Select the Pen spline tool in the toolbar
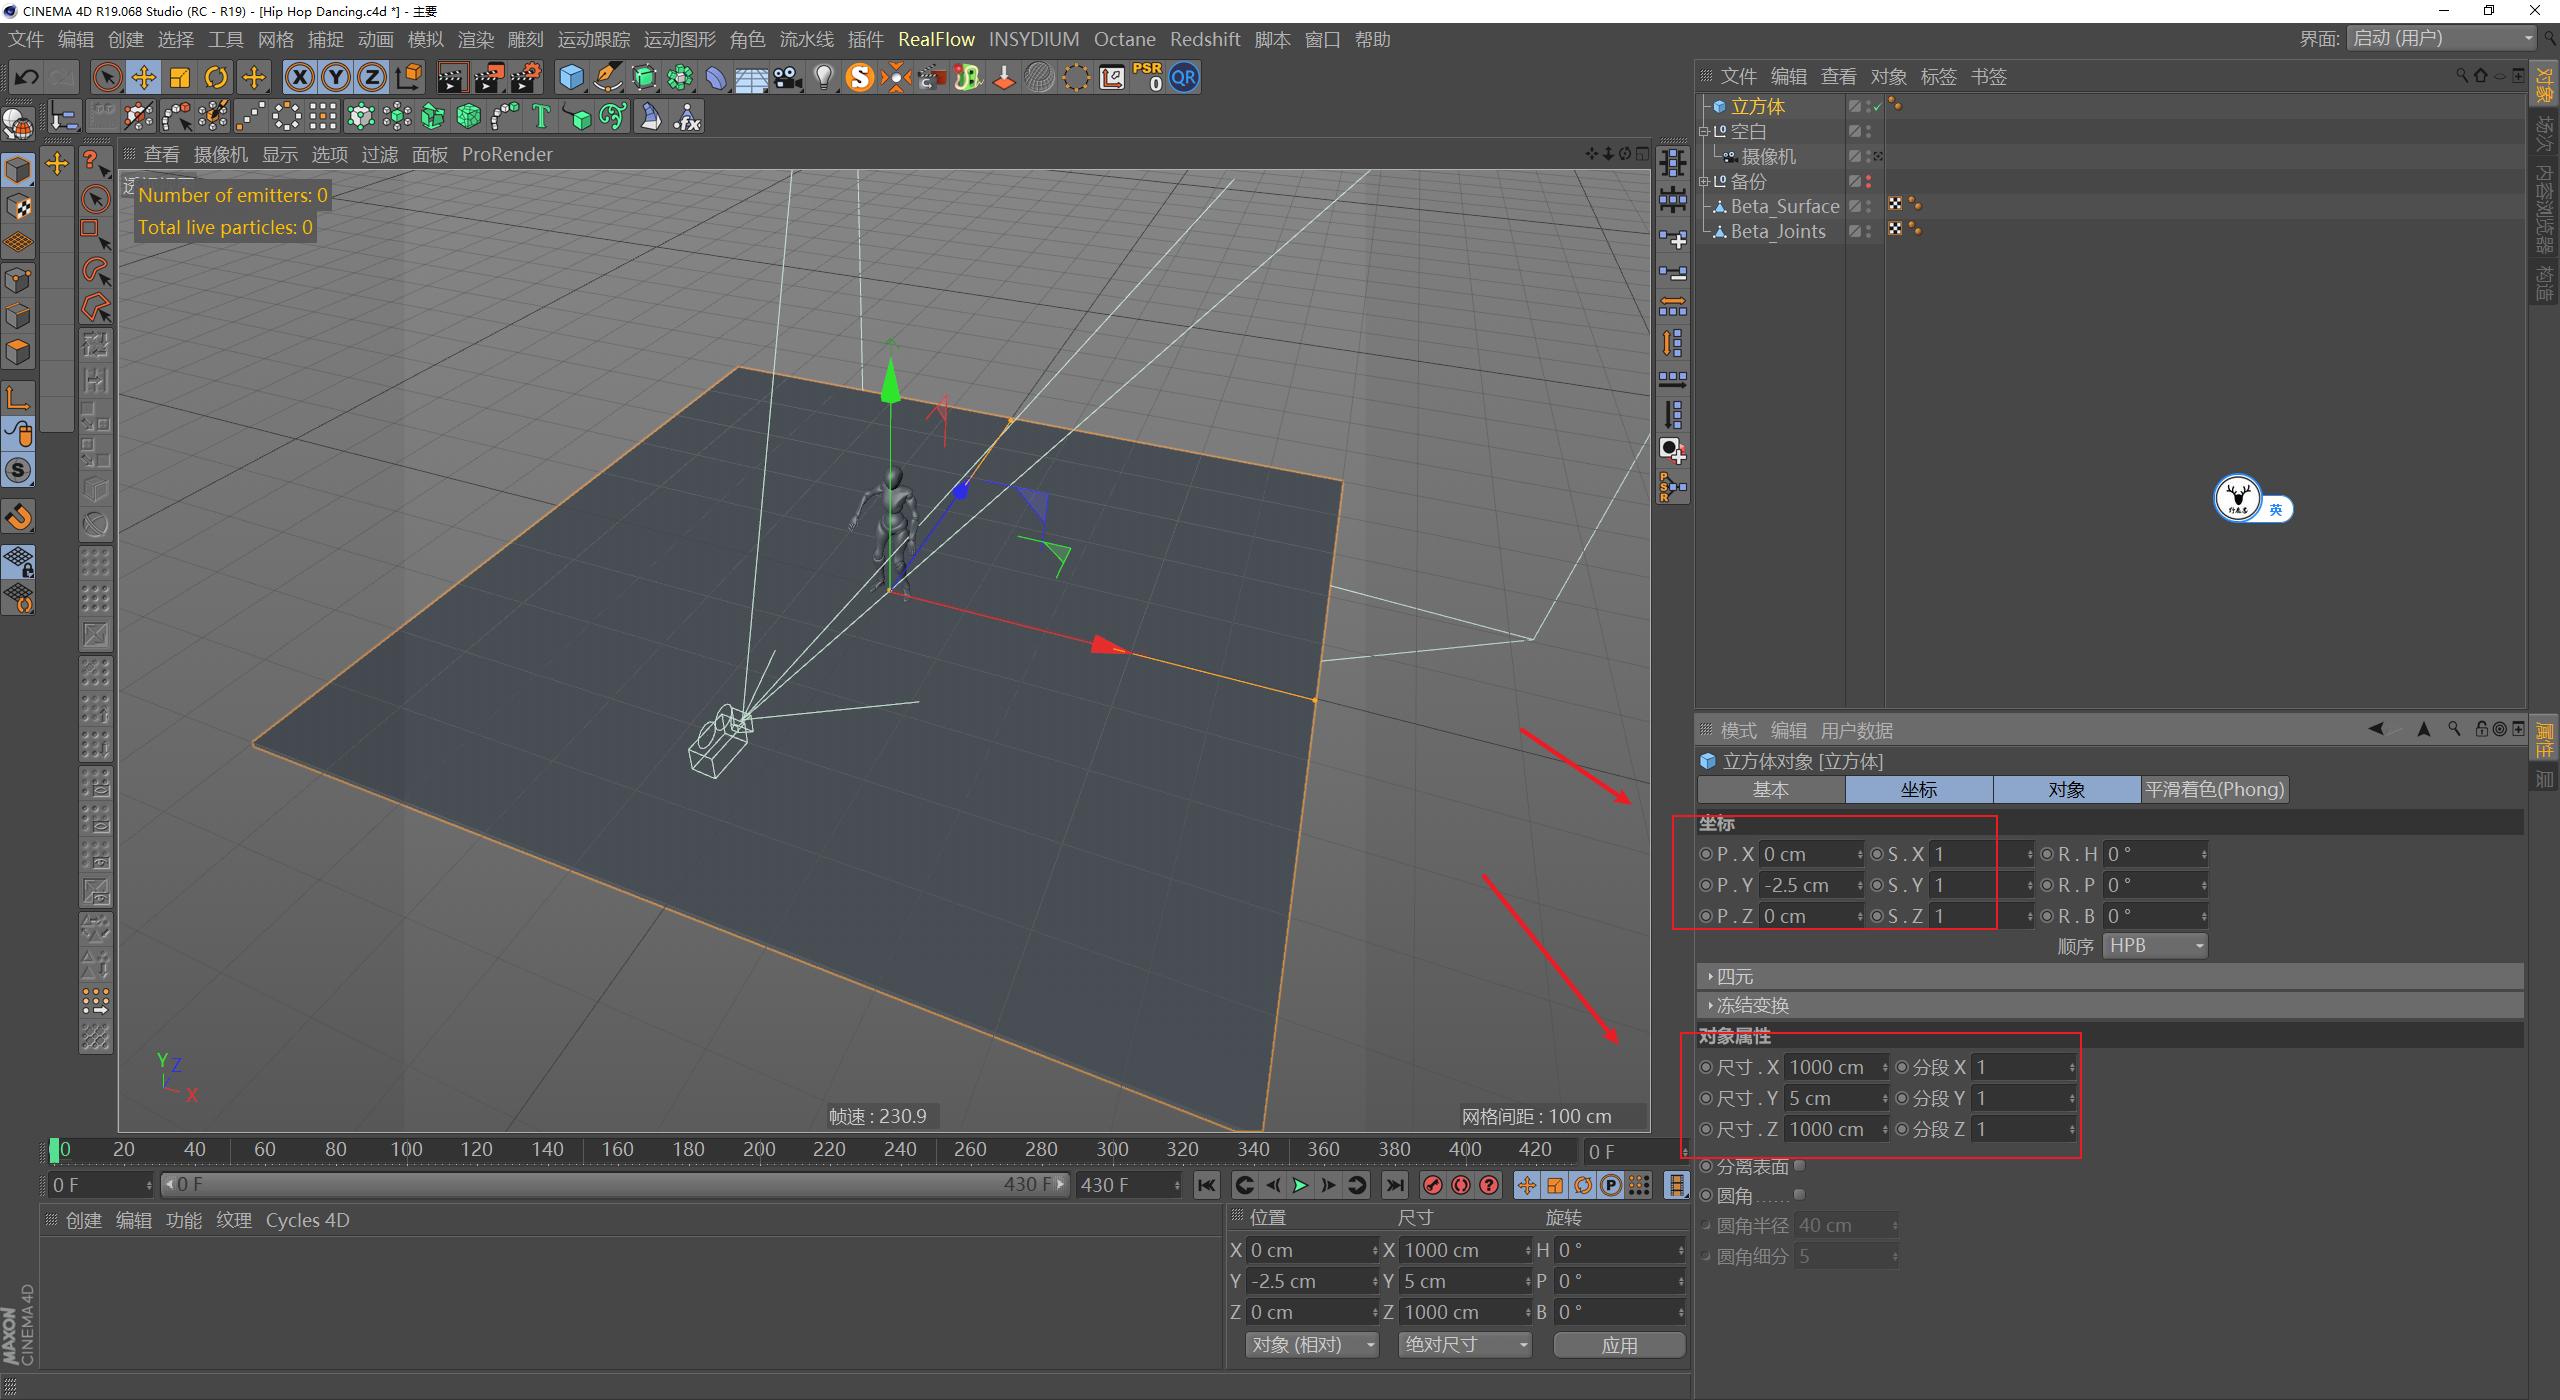 [x=608, y=77]
